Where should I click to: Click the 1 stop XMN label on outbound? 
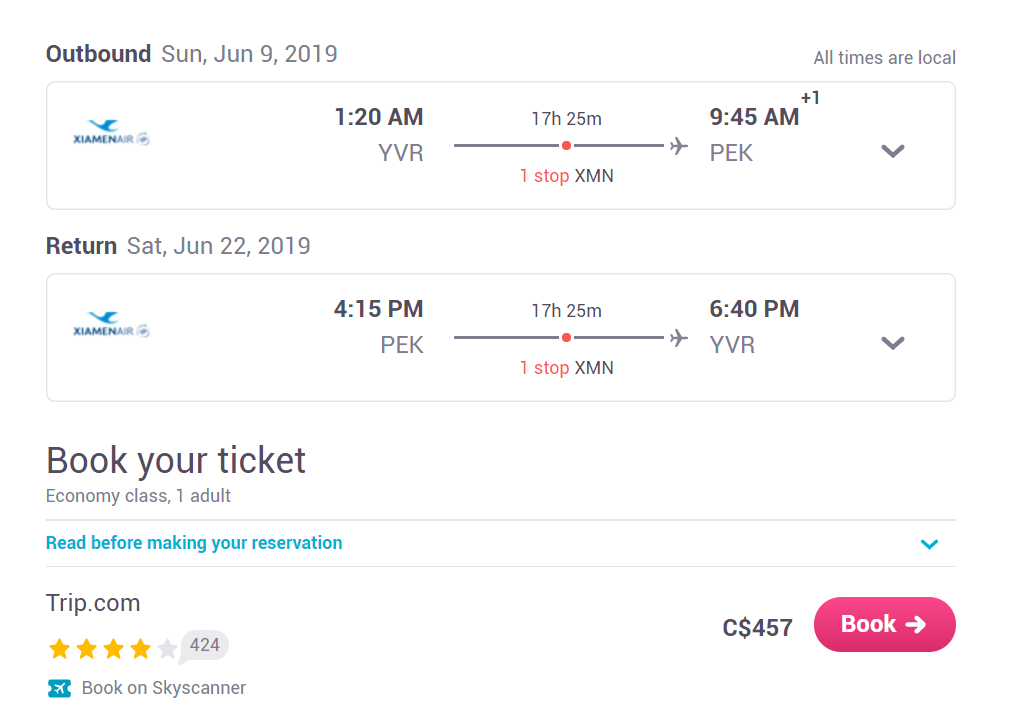click(x=566, y=176)
